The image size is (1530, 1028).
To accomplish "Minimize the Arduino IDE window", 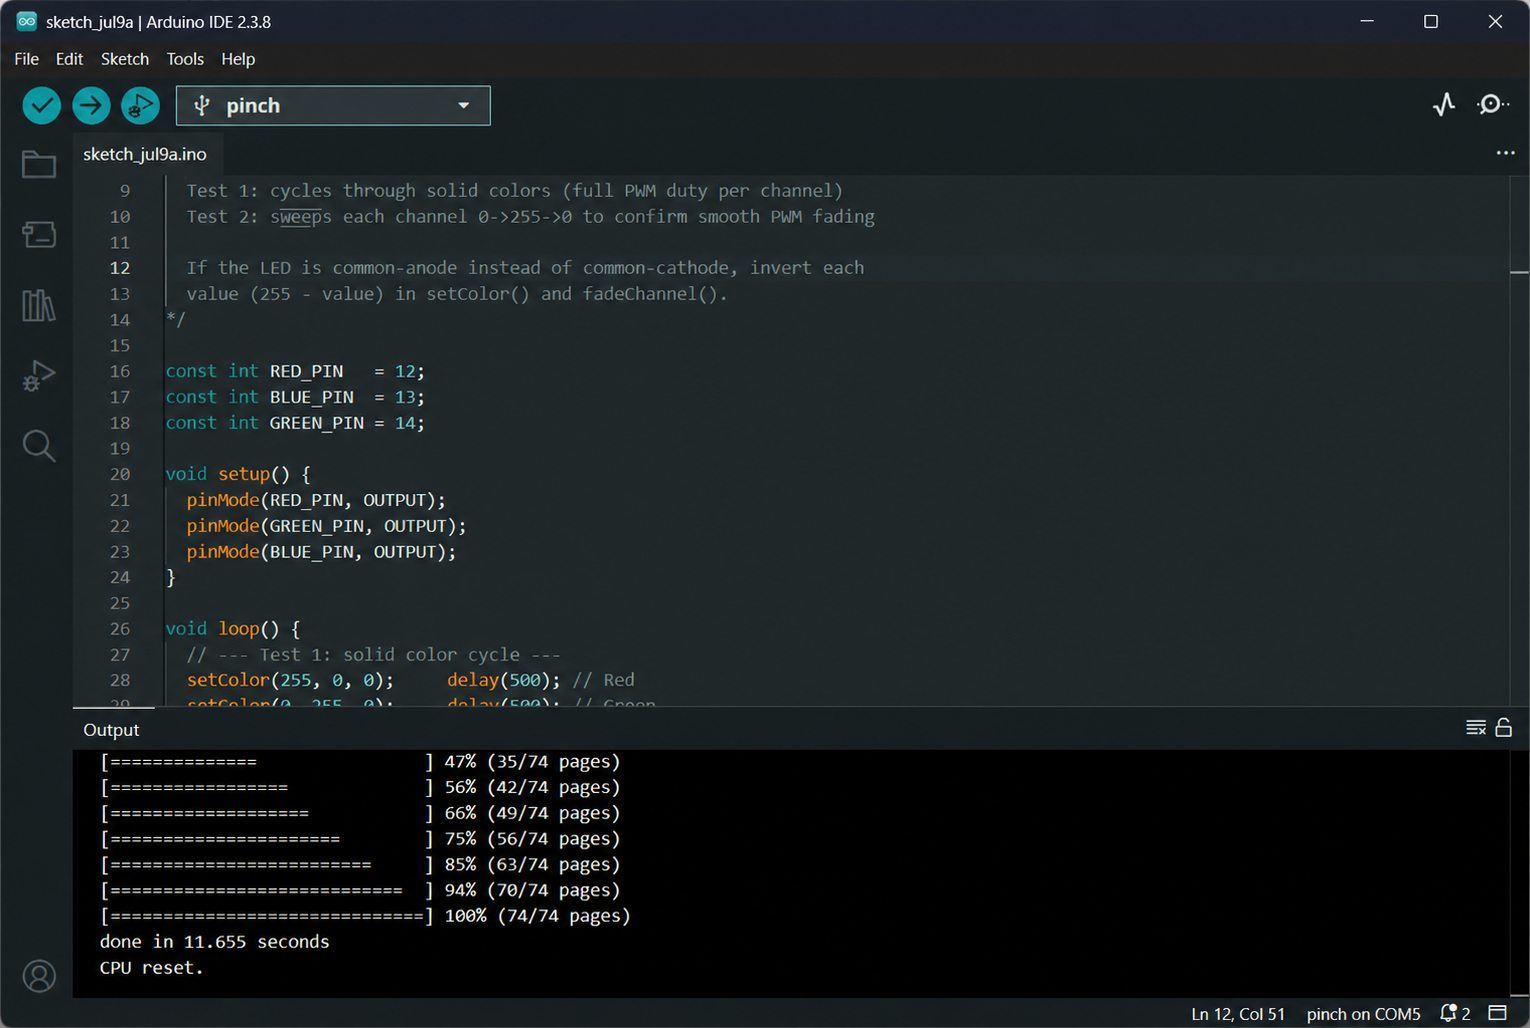I will point(1367,21).
